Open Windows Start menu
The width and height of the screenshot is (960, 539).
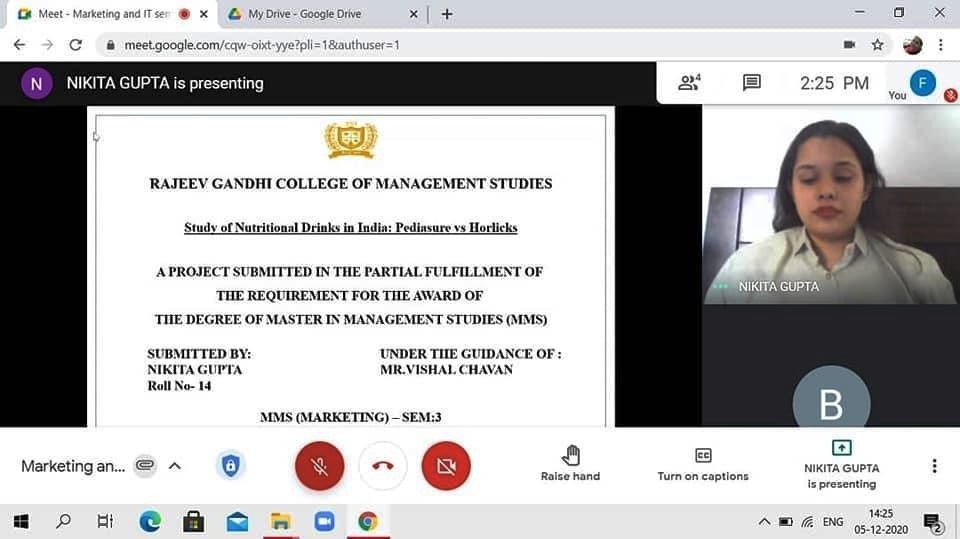click(x=21, y=521)
